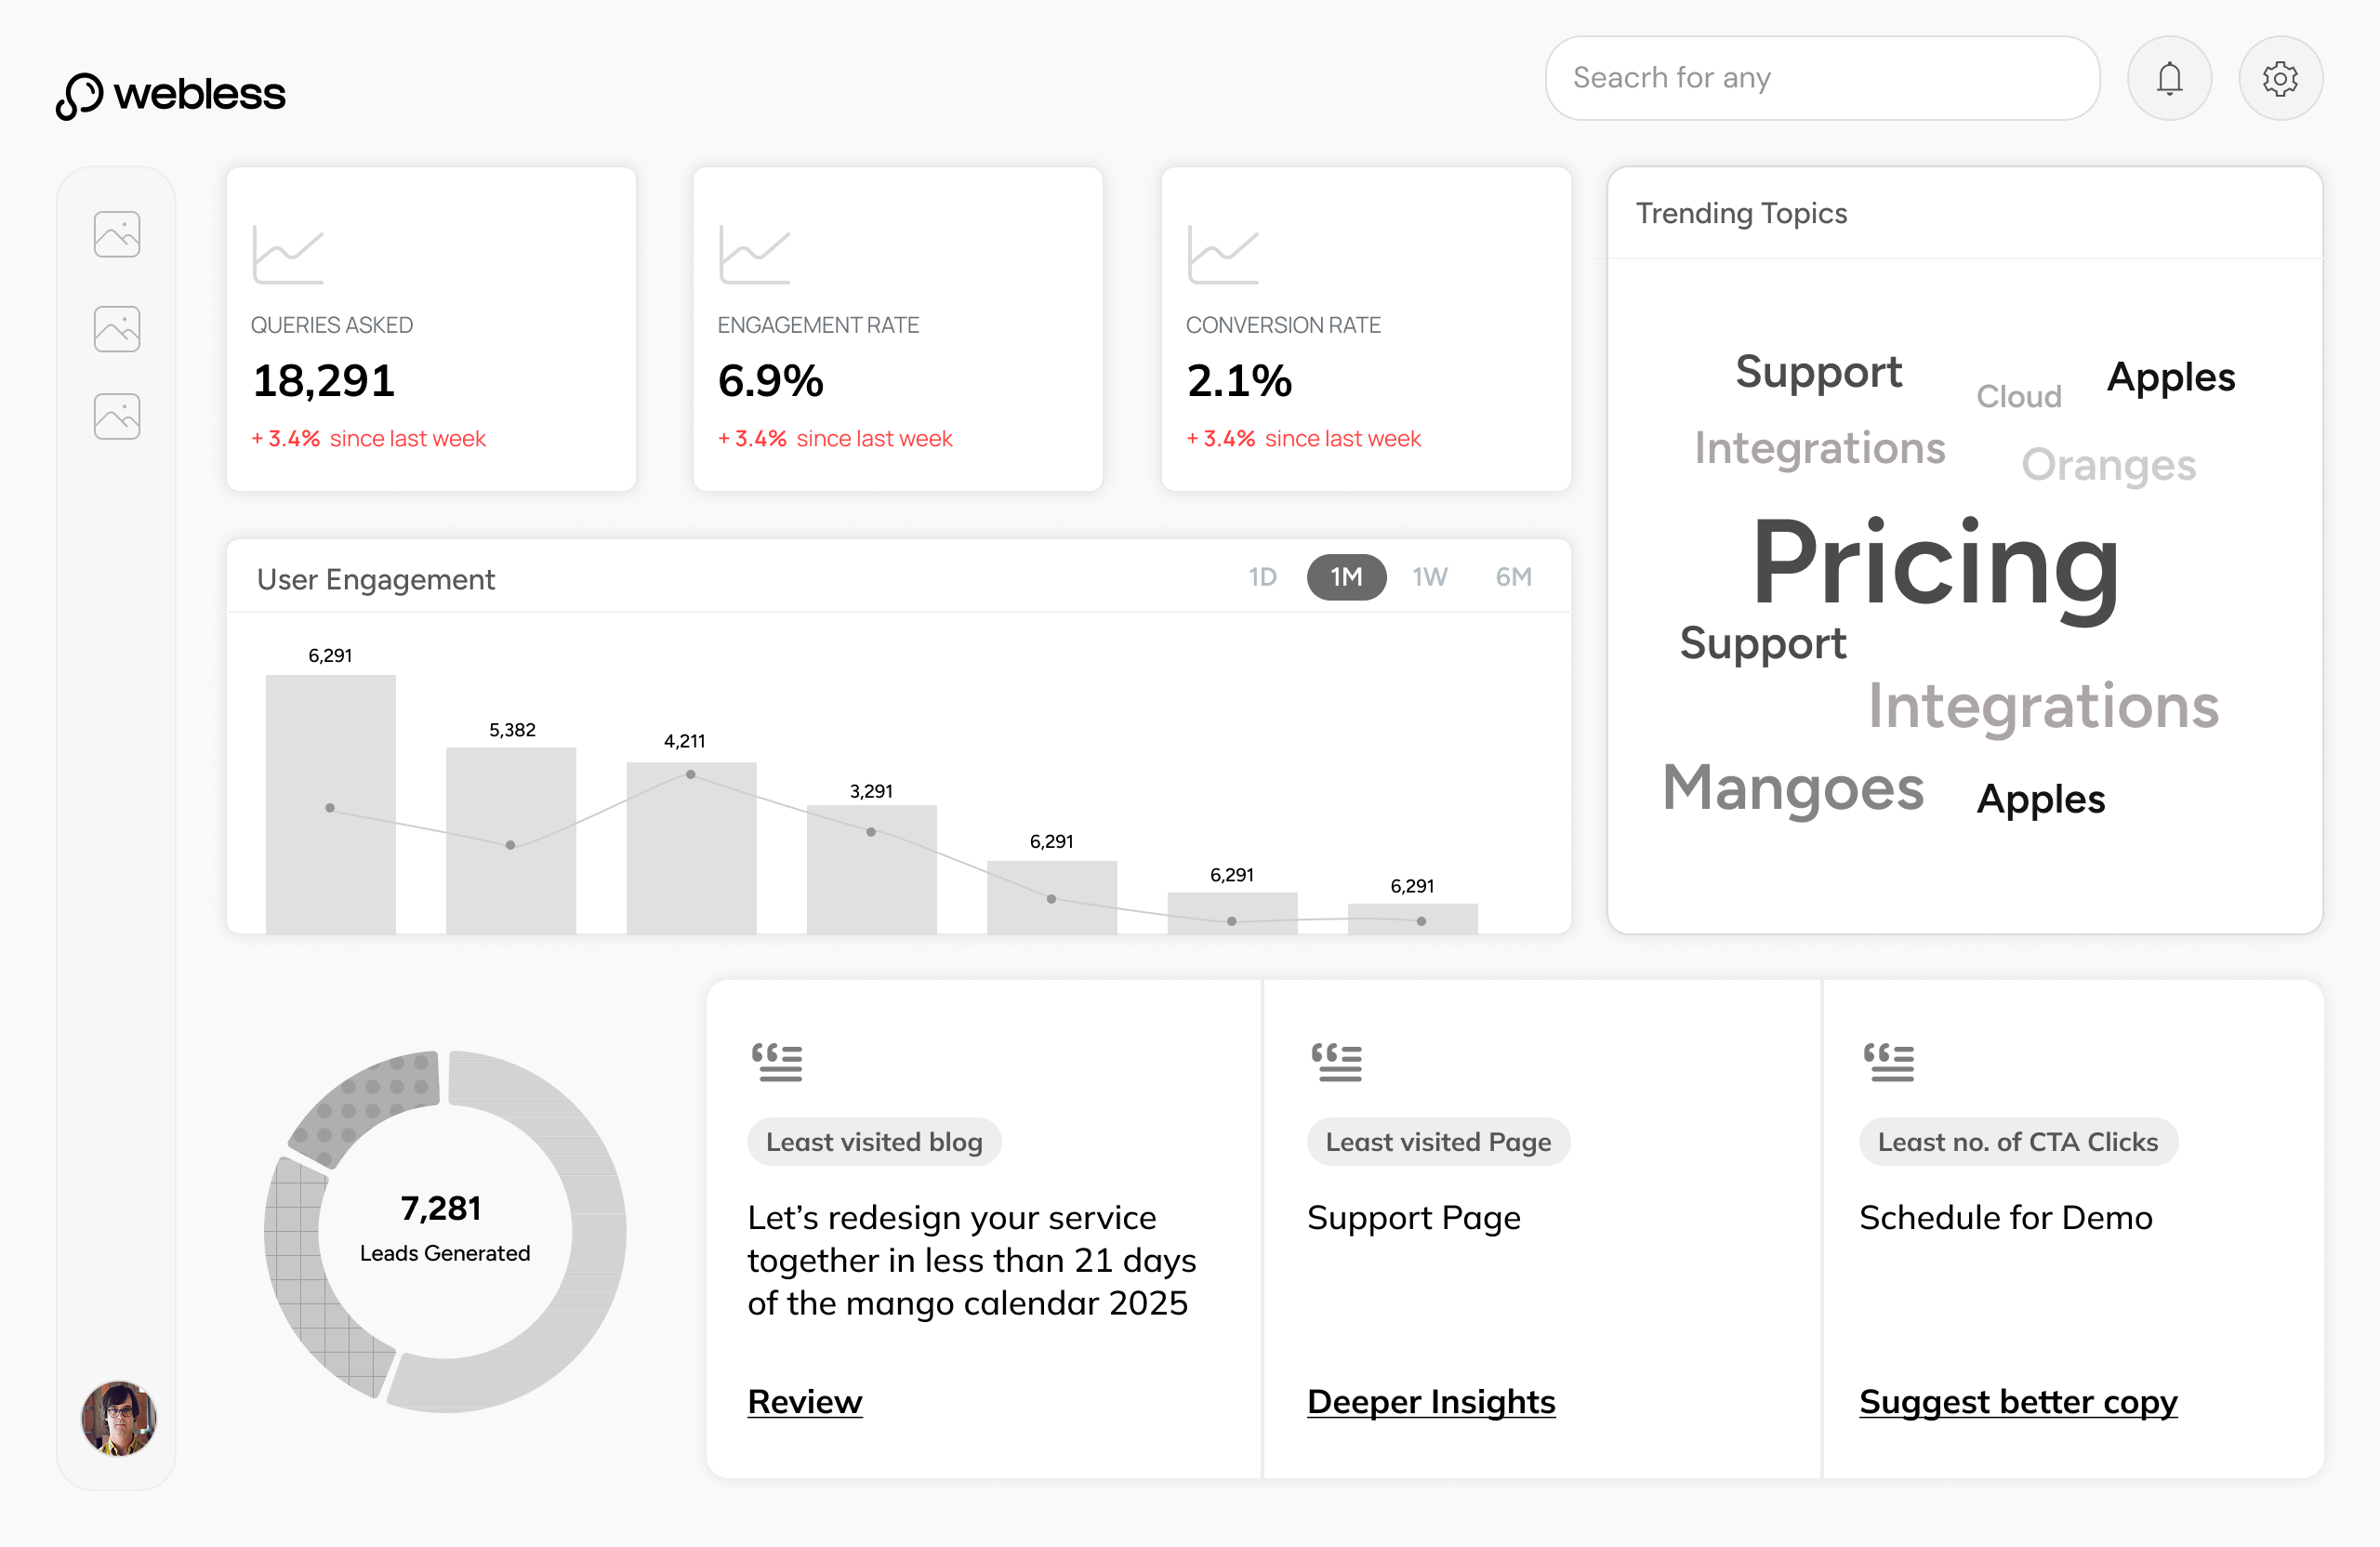Switch User Engagement range to 1D
2380x1547 pixels.
pos(1262,577)
